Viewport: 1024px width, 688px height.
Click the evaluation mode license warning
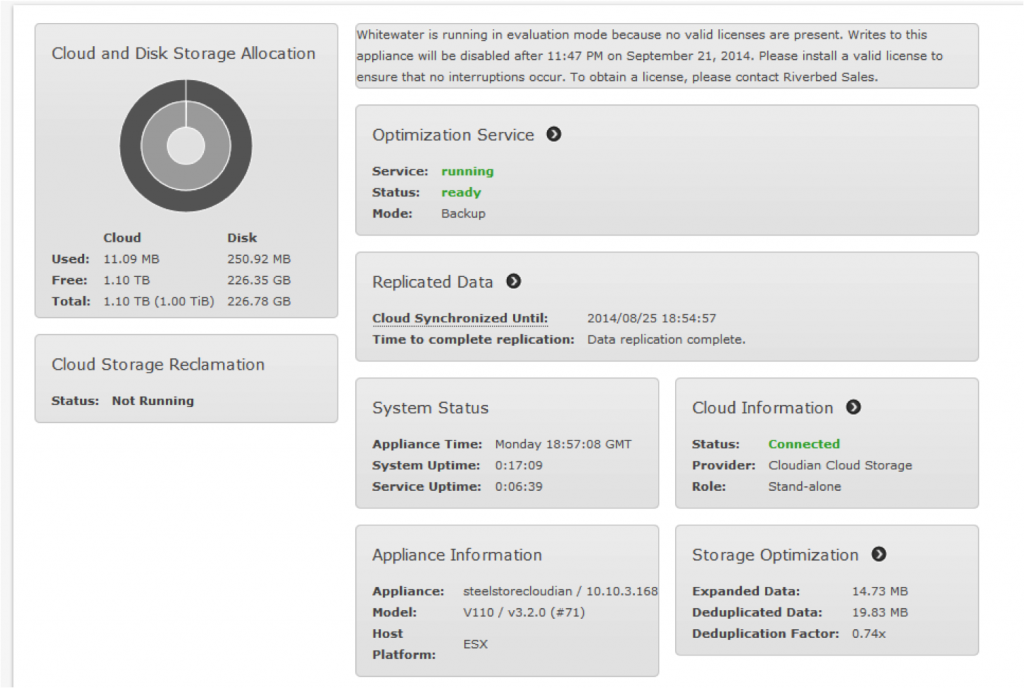(x=667, y=56)
